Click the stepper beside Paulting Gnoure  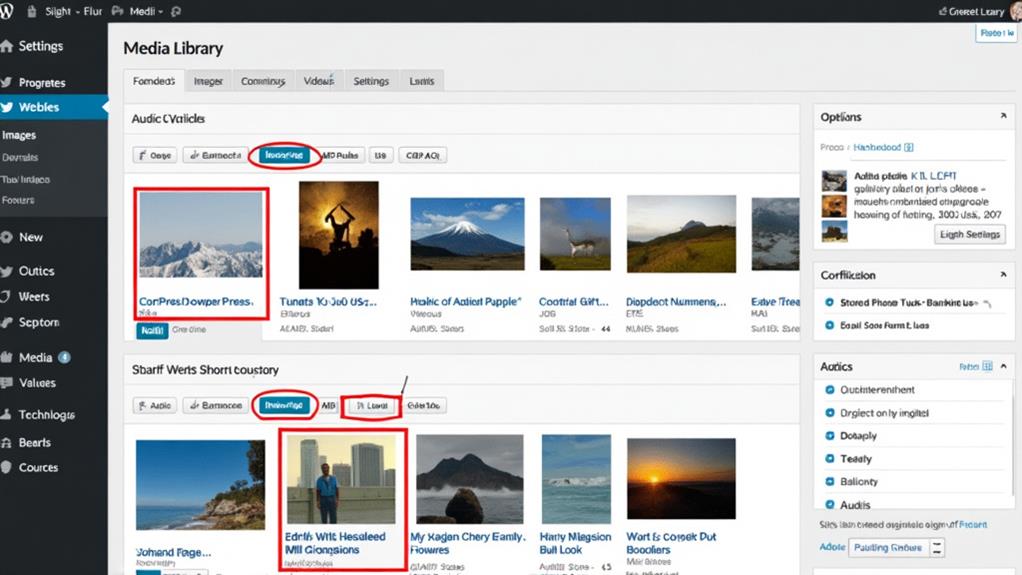click(x=937, y=548)
